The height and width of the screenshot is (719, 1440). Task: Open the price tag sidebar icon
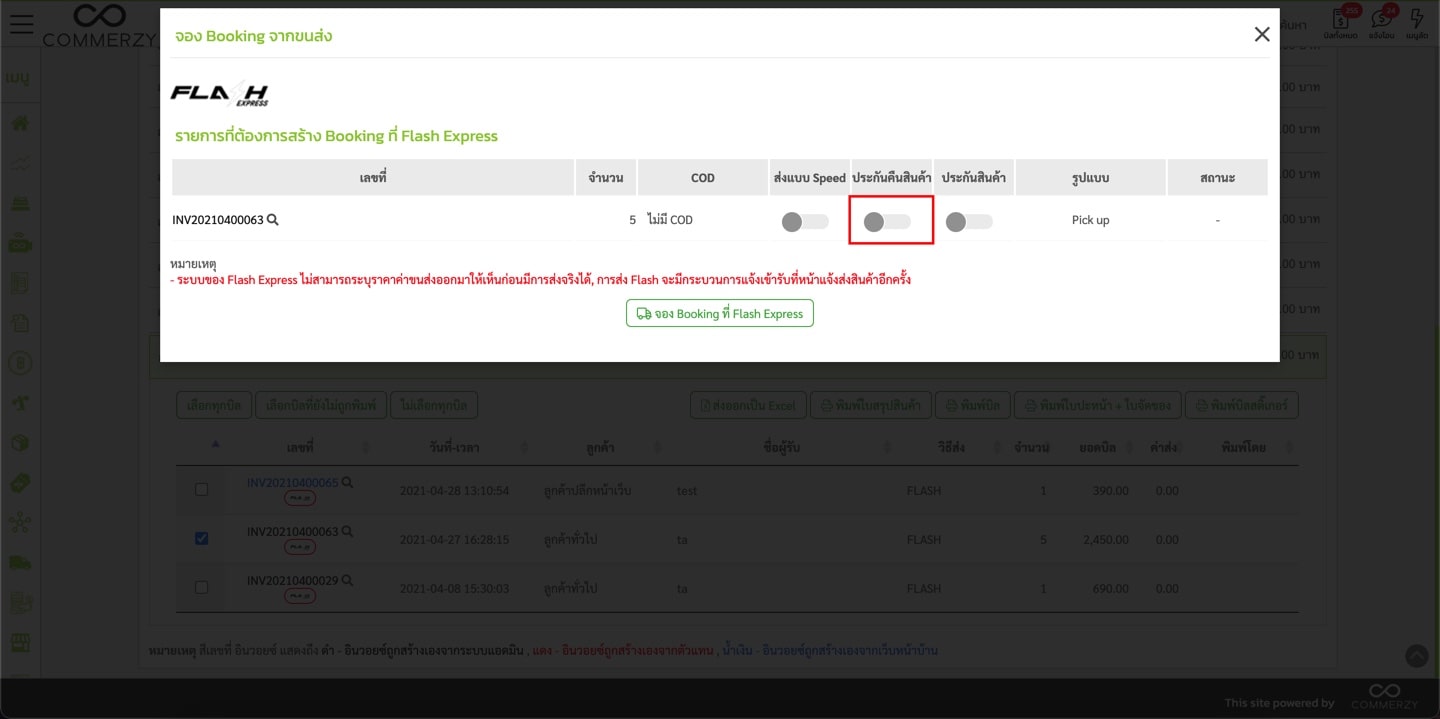20,483
